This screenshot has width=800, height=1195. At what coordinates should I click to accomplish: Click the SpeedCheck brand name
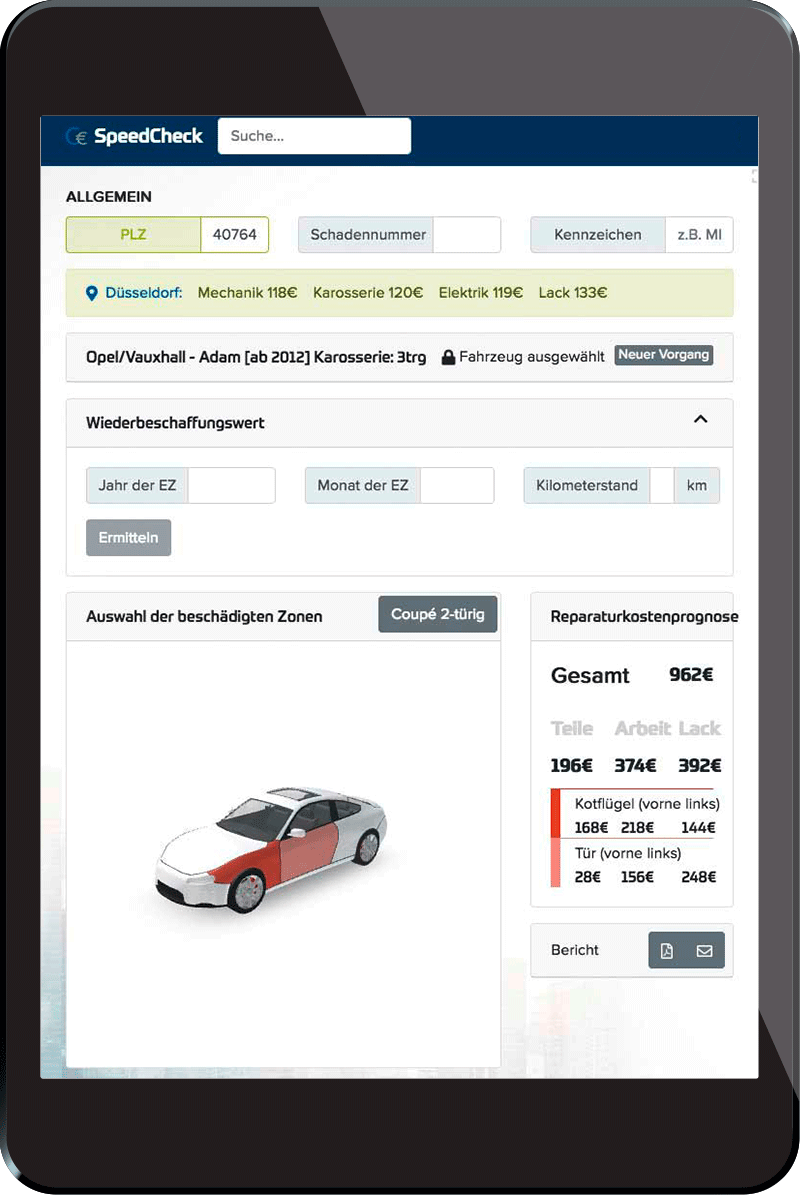pos(148,136)
